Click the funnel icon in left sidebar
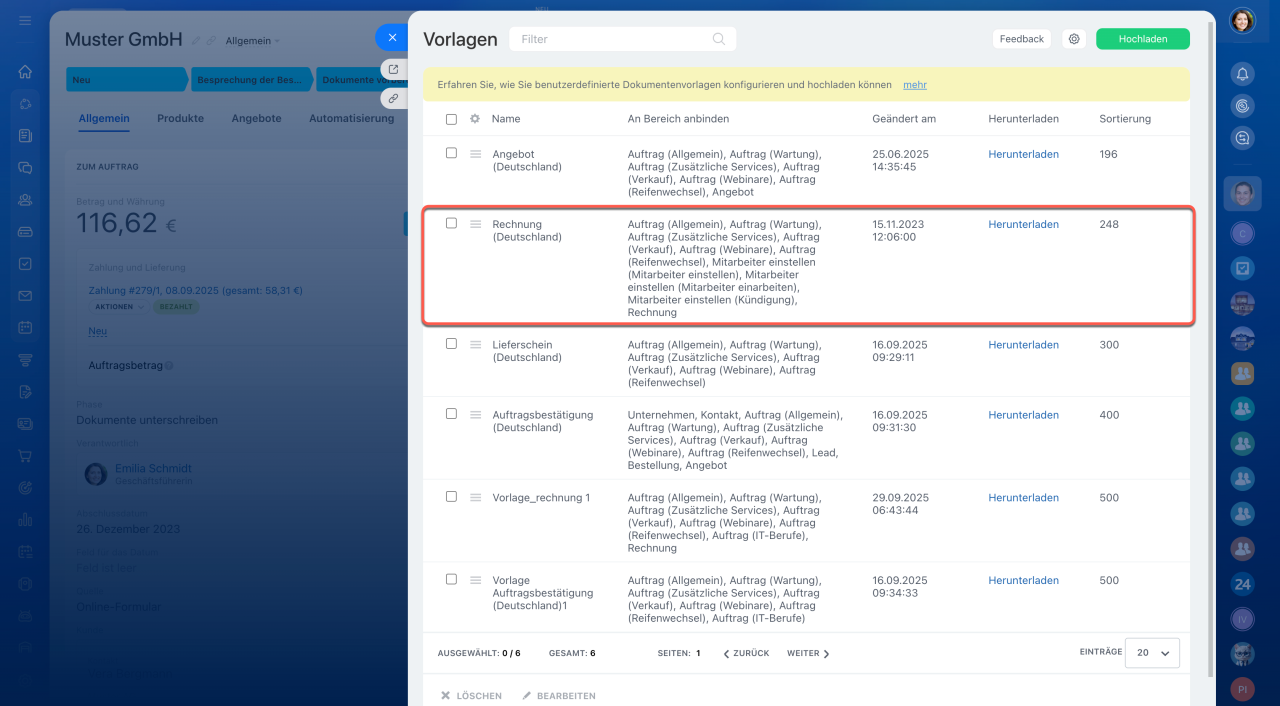The image size is (1280, 706). click(25, 360)
